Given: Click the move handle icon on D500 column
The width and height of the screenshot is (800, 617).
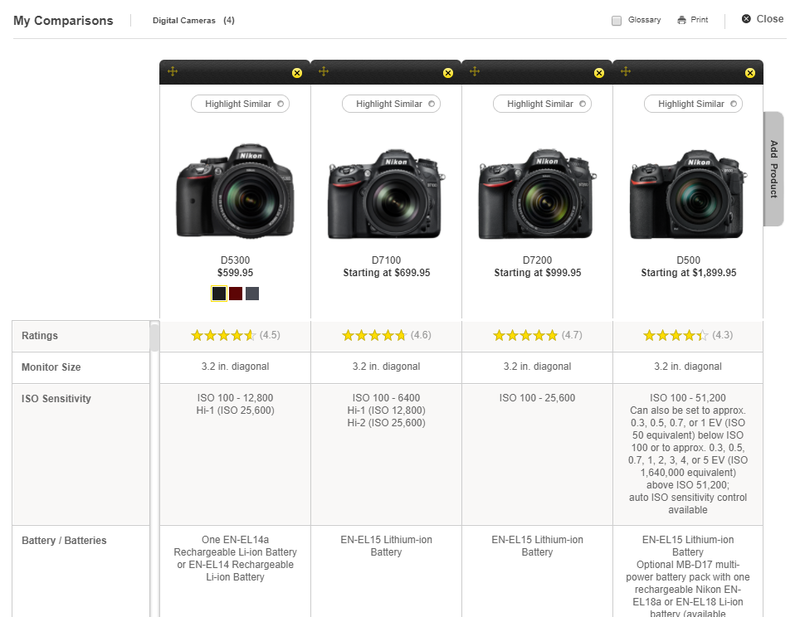Looking at the screenshot, I should click(x=626, y=71).
